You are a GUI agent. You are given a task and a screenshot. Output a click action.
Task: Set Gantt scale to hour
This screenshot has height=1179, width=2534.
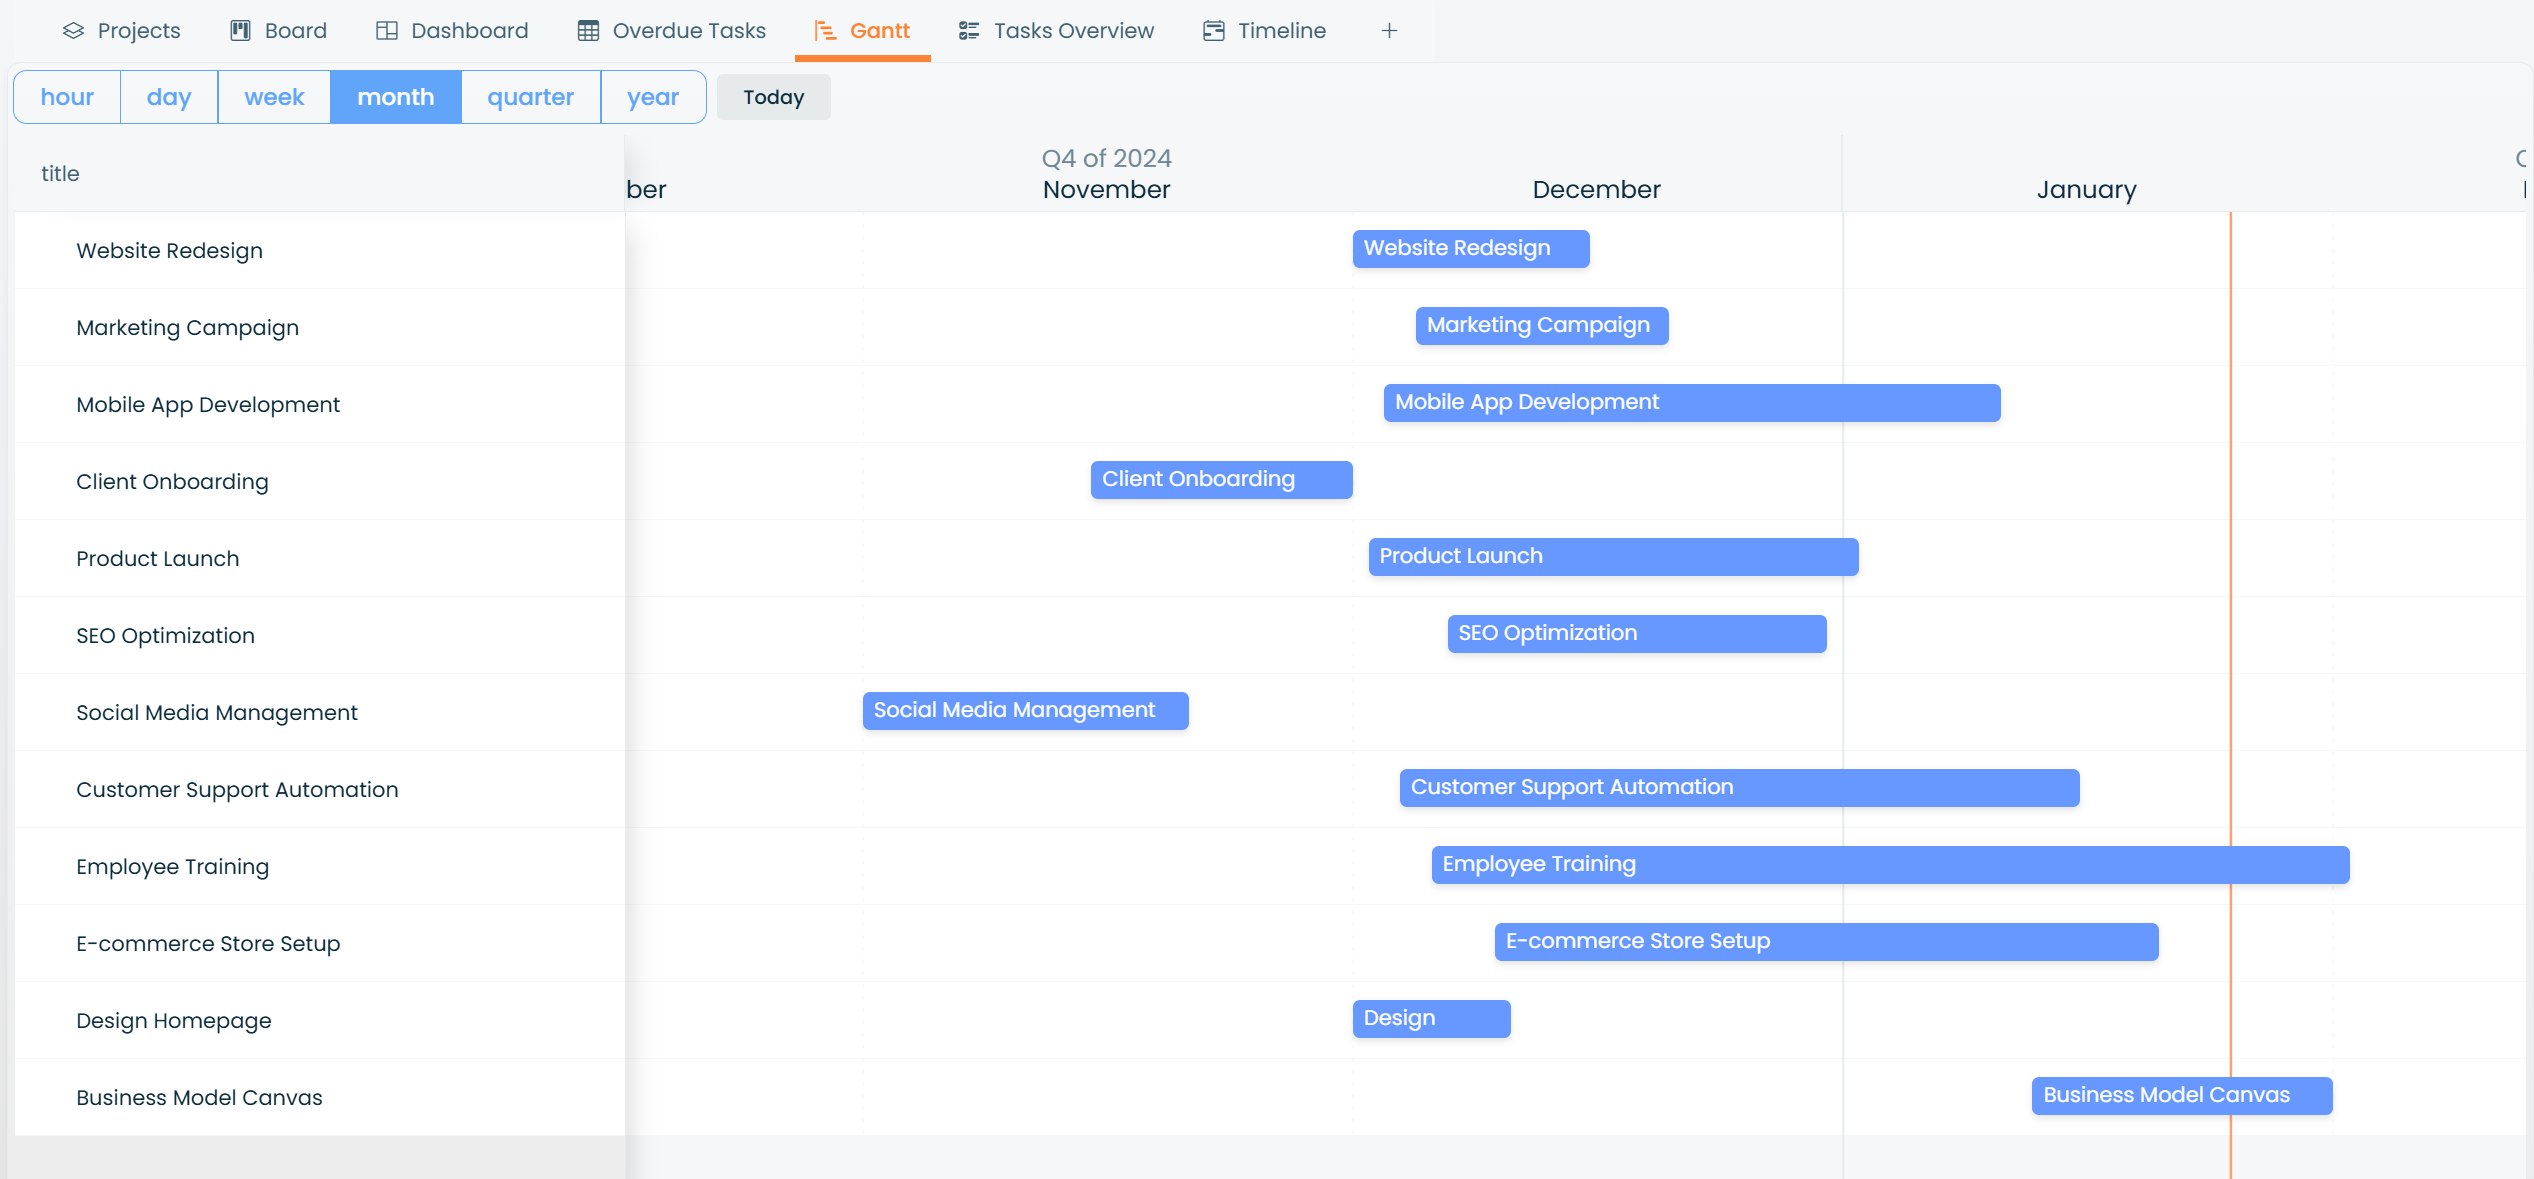pyautogui.click(x=67, y=97)
